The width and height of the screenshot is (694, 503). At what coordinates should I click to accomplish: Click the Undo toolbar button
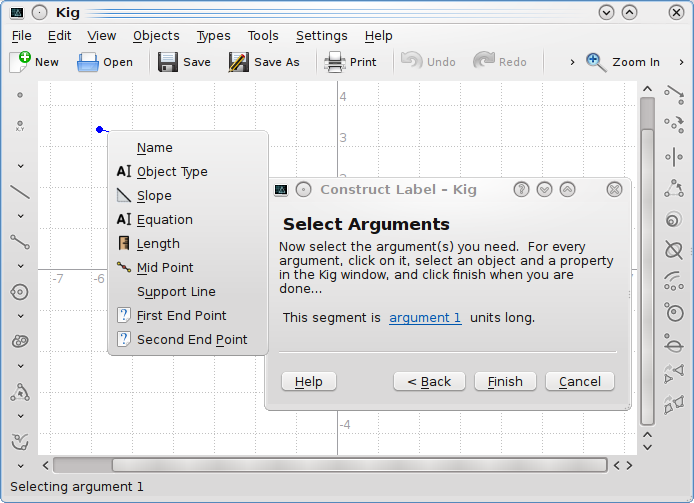point(428,62)
